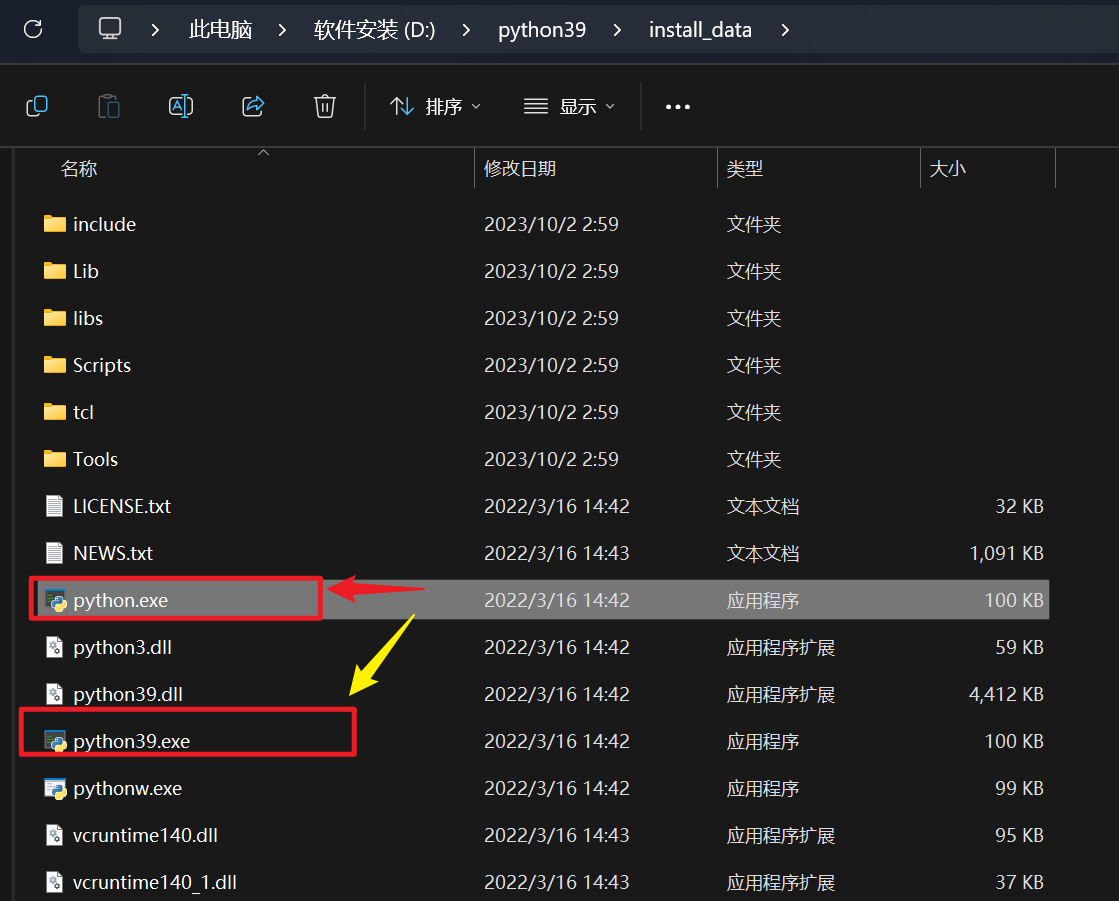The image size is (1119, 901).
Task: Click the rename icon in toolbar
Action: (x=181, y=106)
